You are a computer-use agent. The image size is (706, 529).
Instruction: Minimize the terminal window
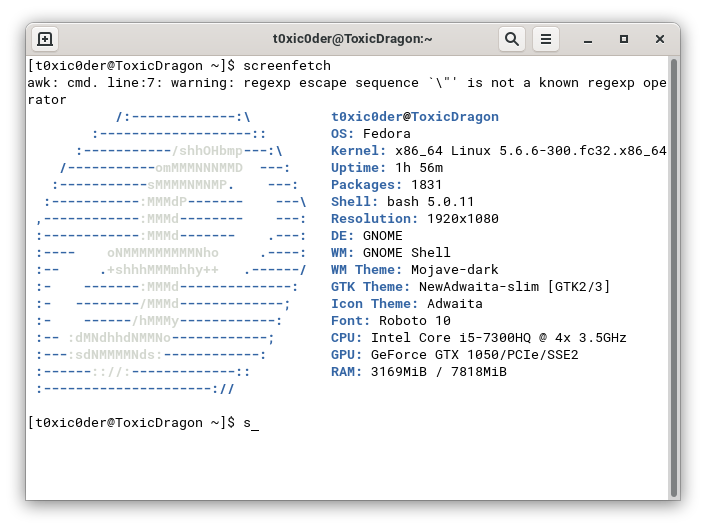pos(589,39)
